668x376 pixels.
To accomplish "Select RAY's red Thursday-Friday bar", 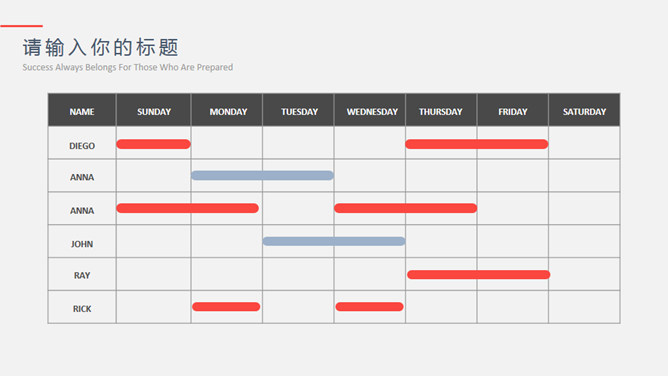I will coord(478,275).
